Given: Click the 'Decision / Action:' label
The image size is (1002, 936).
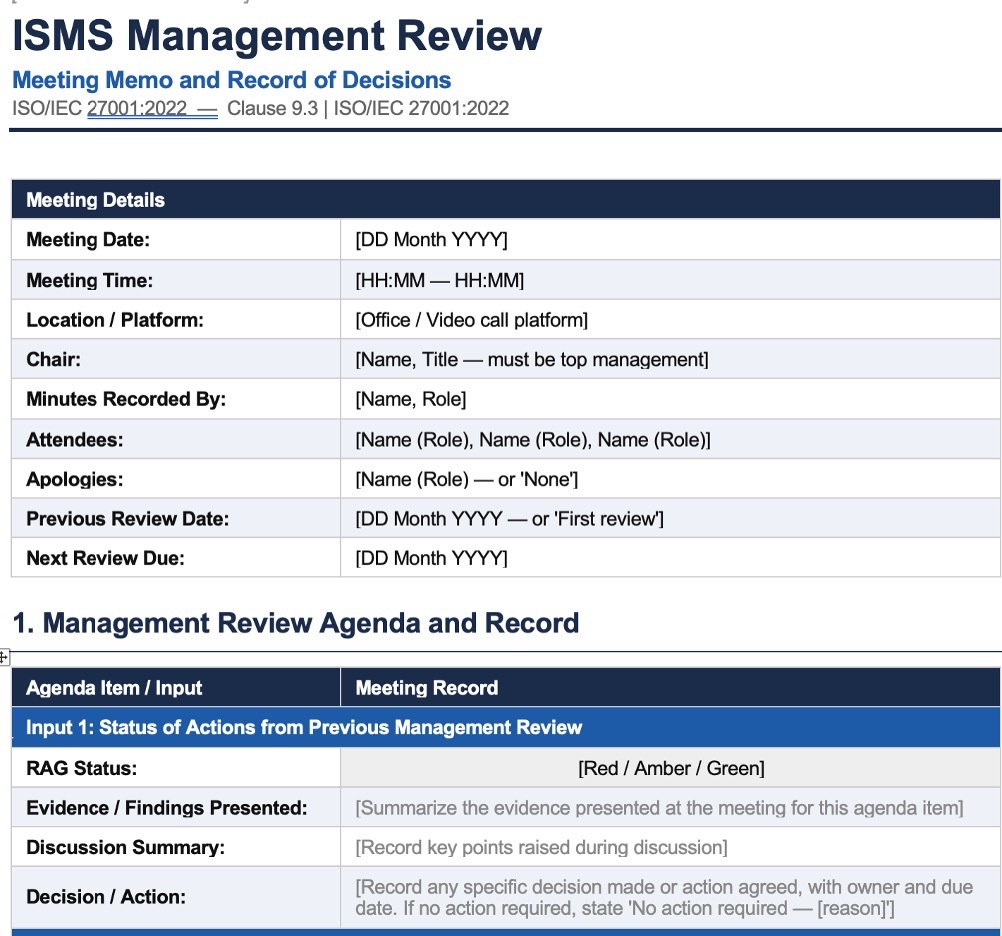Looking at the screenshot, I should tap(106, 896).
